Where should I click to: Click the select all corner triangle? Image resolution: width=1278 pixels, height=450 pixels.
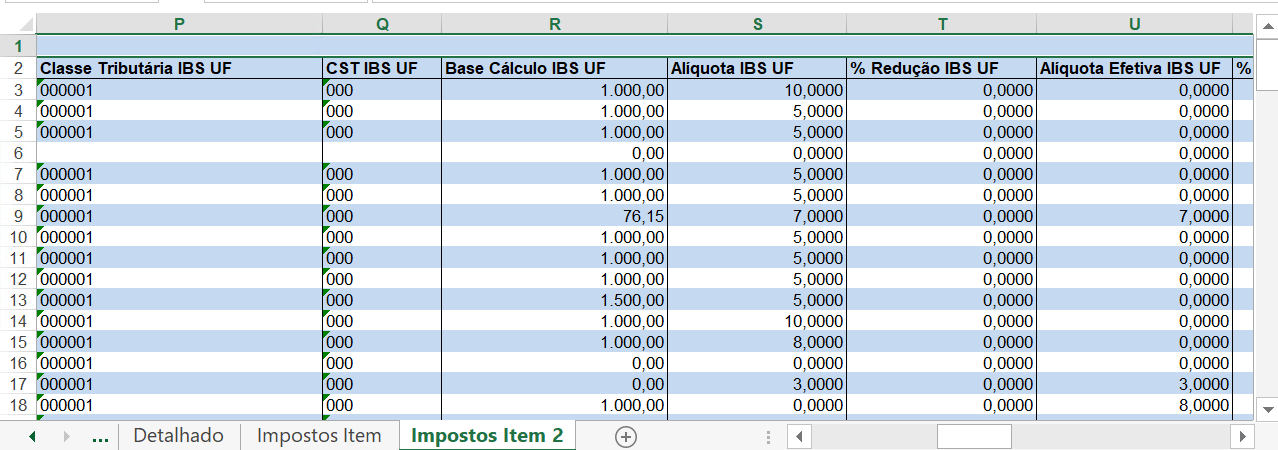click(18, 24)
